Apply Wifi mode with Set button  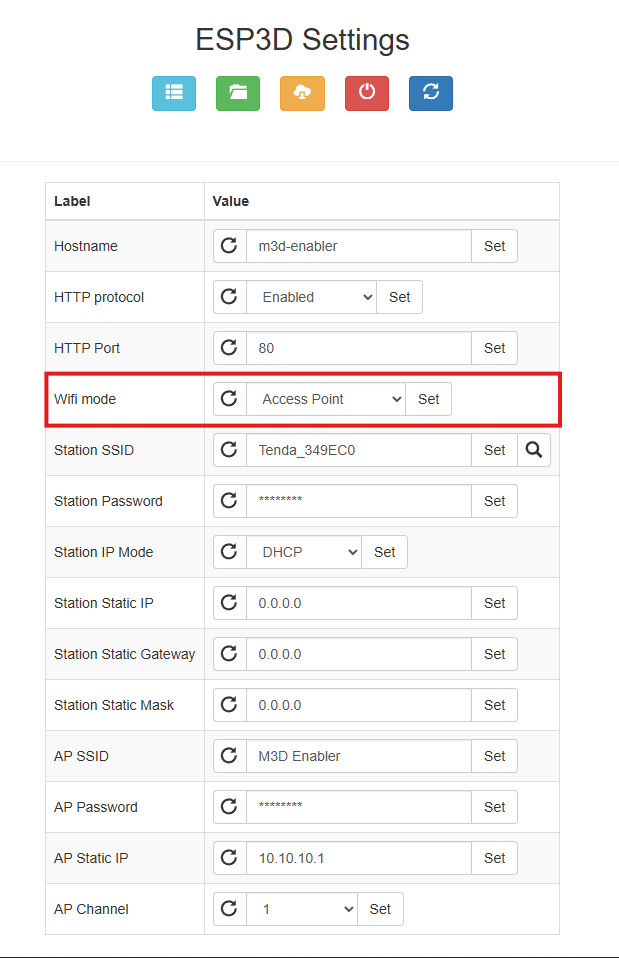click(x=428, y=399)
